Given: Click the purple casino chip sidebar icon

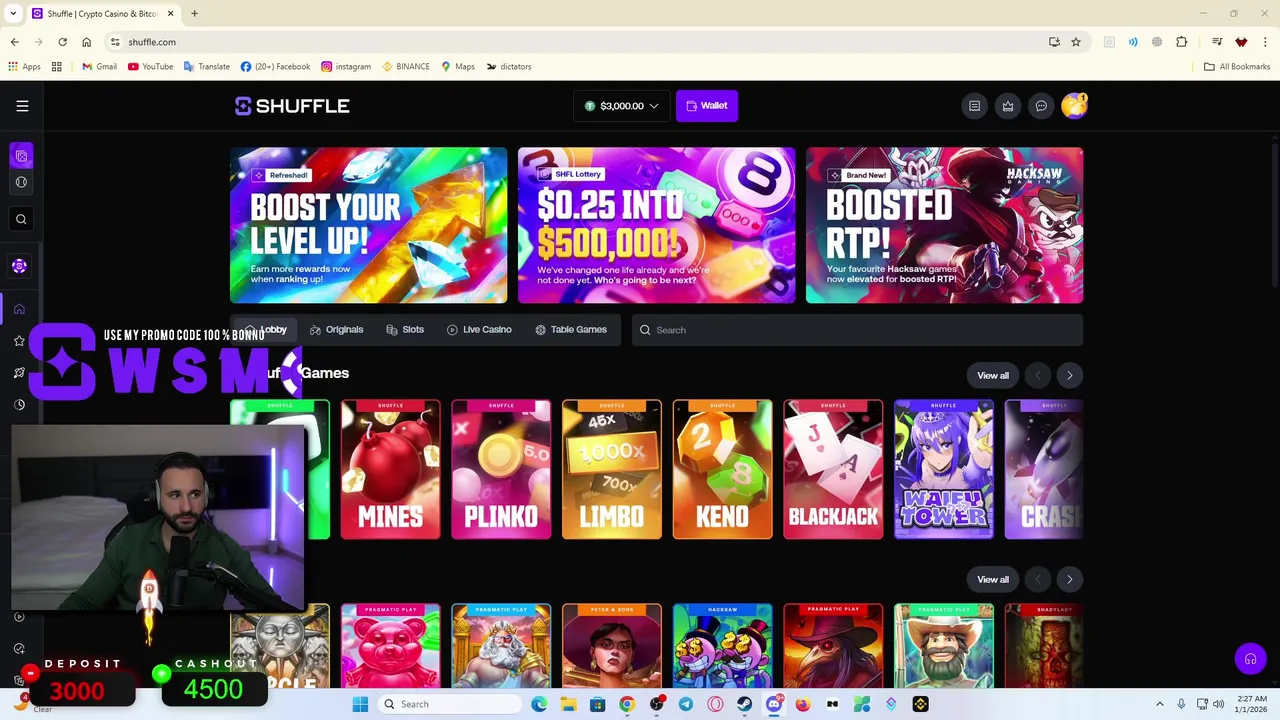Looking at the screenshot, I should coord(19,266).
